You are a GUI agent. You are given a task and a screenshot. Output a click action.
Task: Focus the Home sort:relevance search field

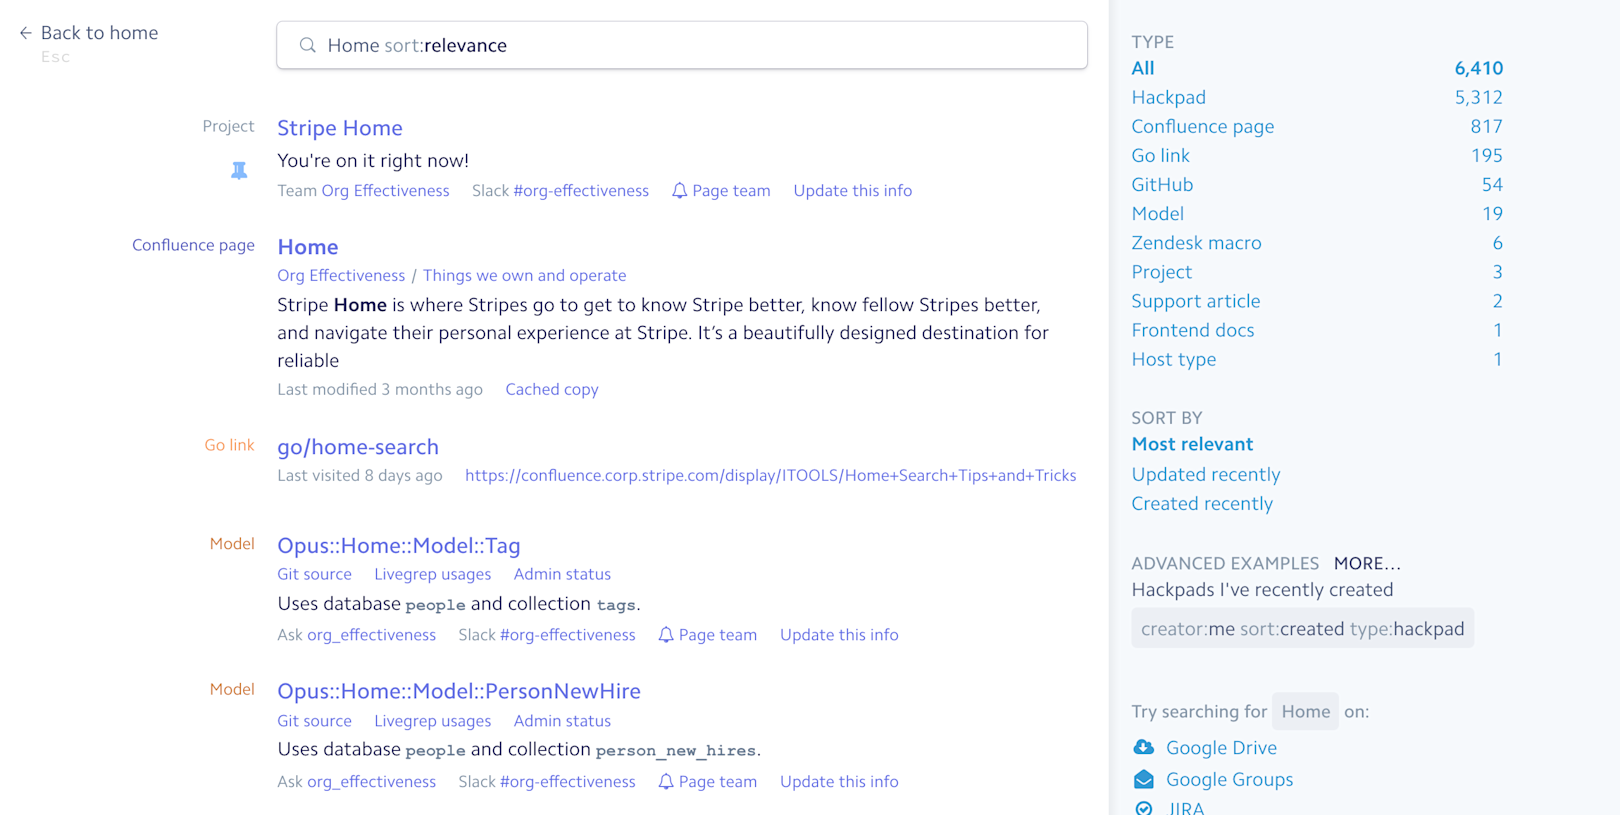pyautogui.click(x=682, y=45)
